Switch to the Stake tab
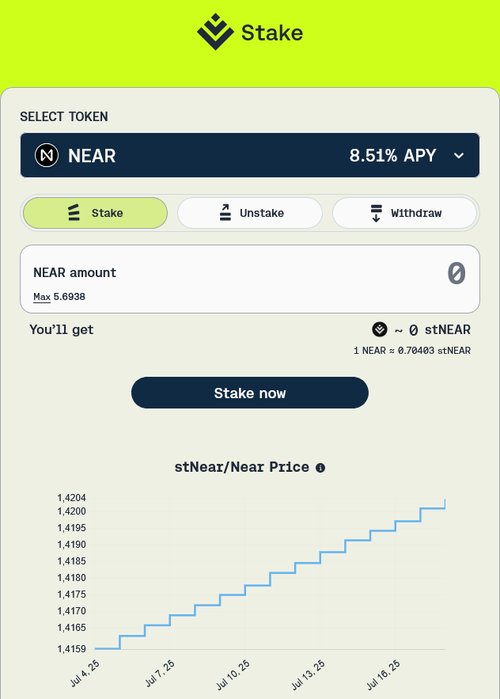Screen dimensions: 500x699 coord(95,213)
